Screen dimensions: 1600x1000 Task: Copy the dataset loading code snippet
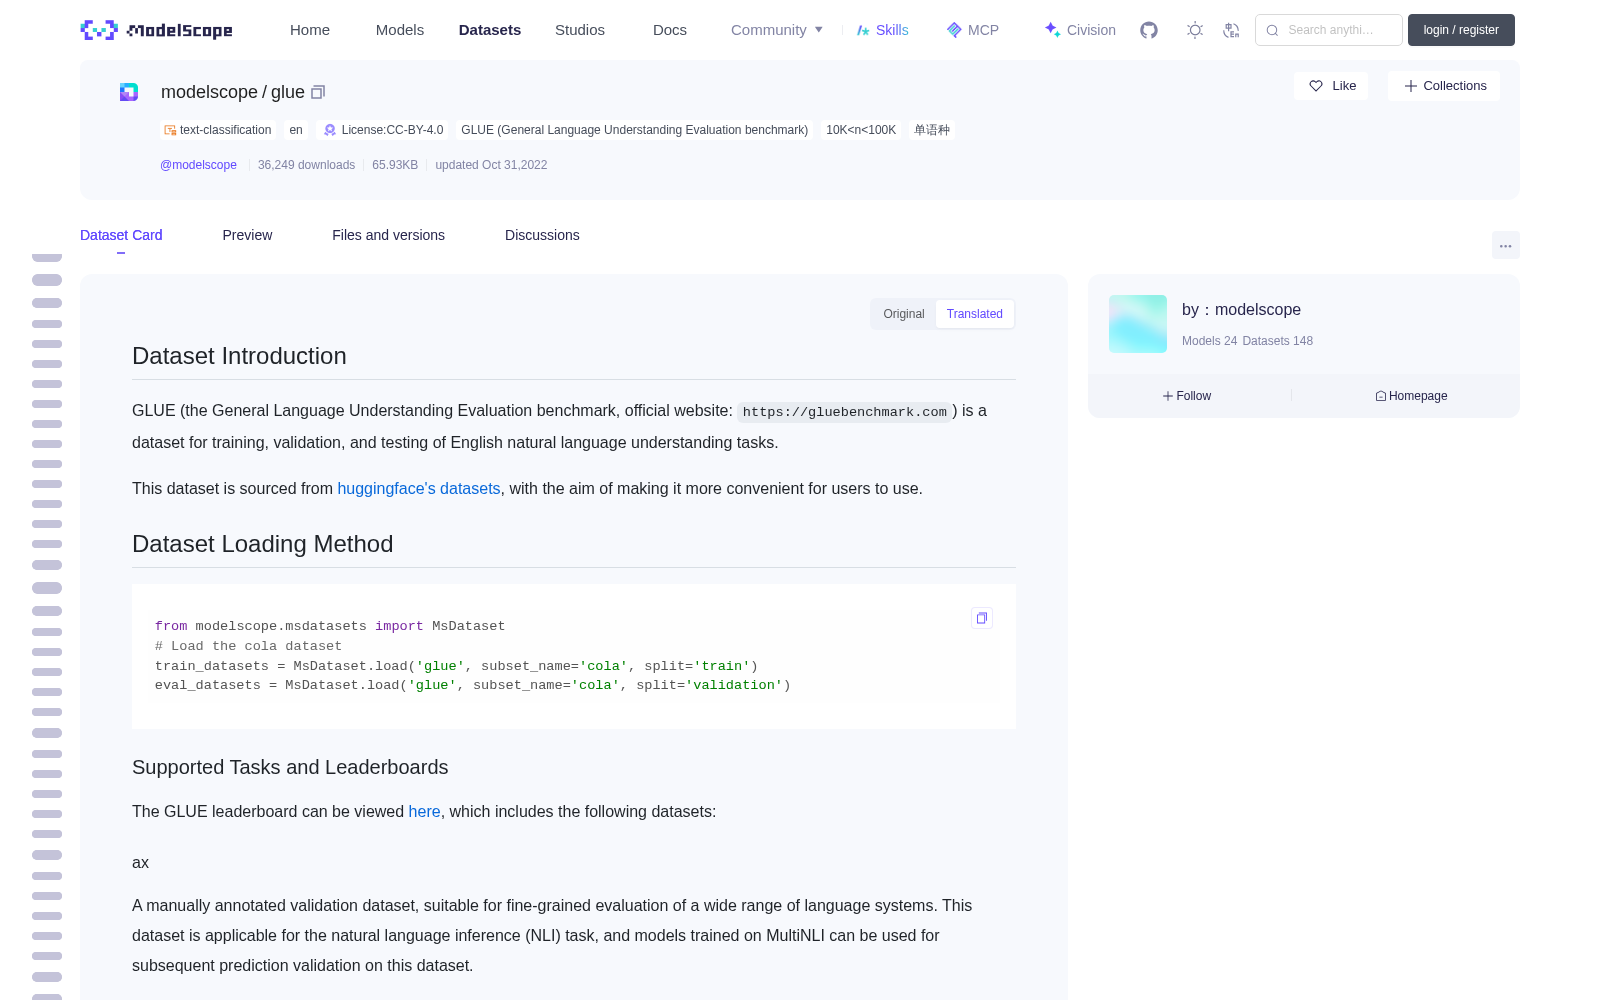(x=982, y=618)
